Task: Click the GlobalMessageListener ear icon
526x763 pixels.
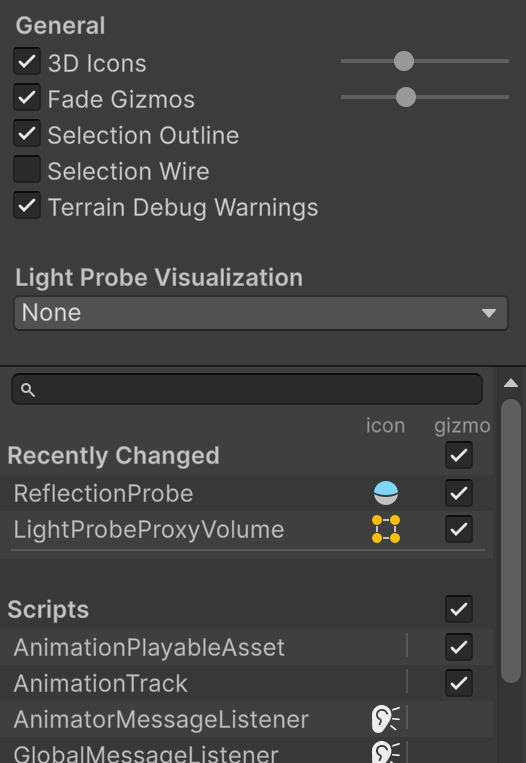Action: (x=386, y=752)
